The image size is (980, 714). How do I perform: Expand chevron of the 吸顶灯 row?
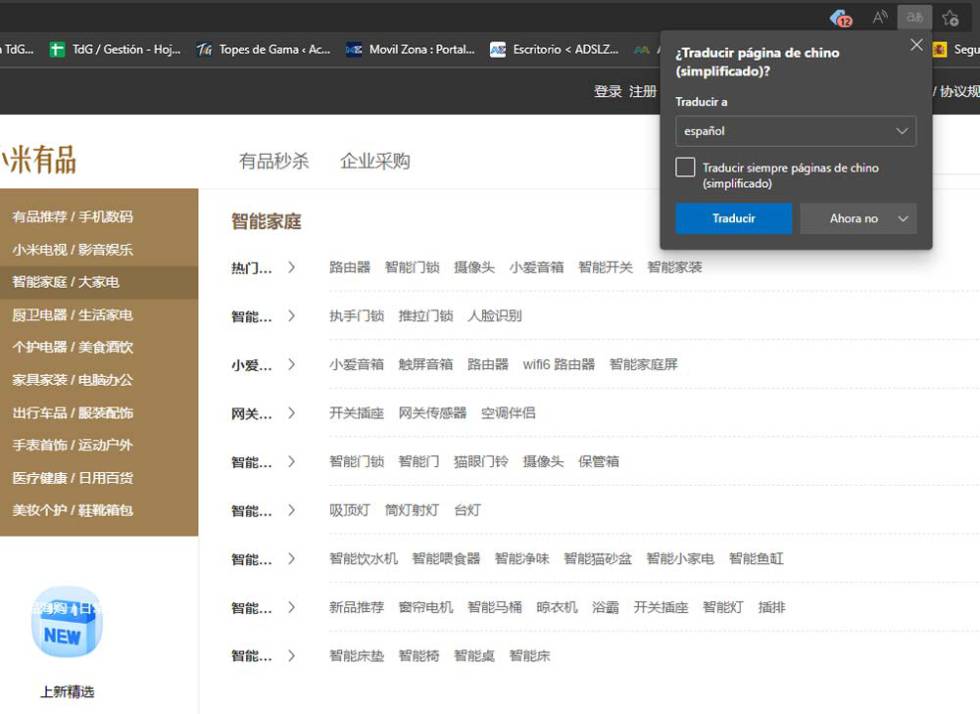(x=291, y=510)
